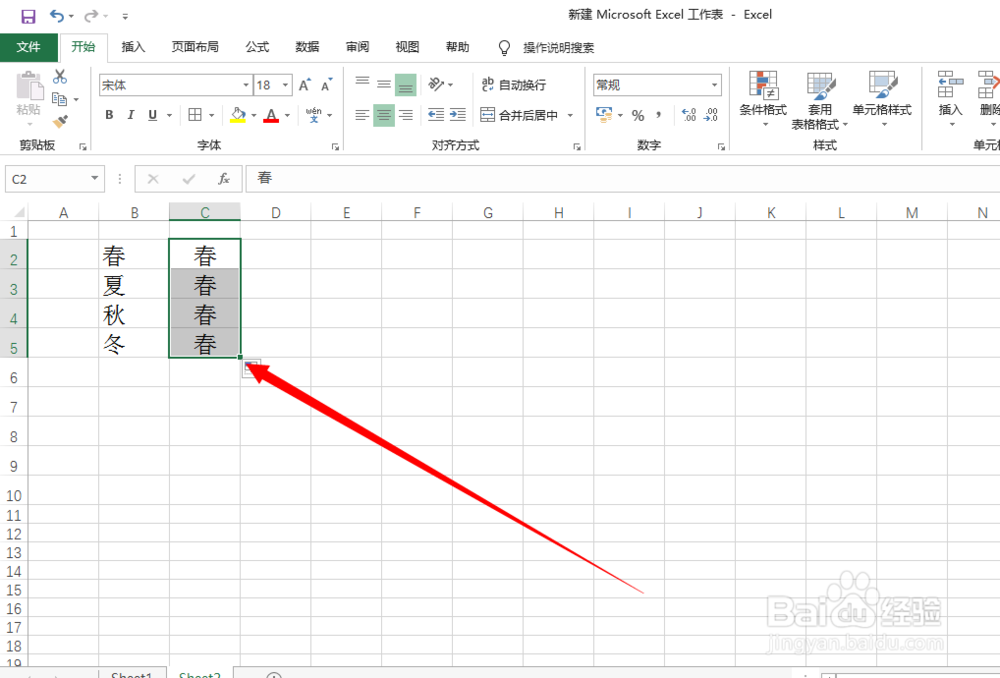The height and width of the screenshot is (678, 1000).
Task: Select column D header
Action: click(x=276, y=212)
